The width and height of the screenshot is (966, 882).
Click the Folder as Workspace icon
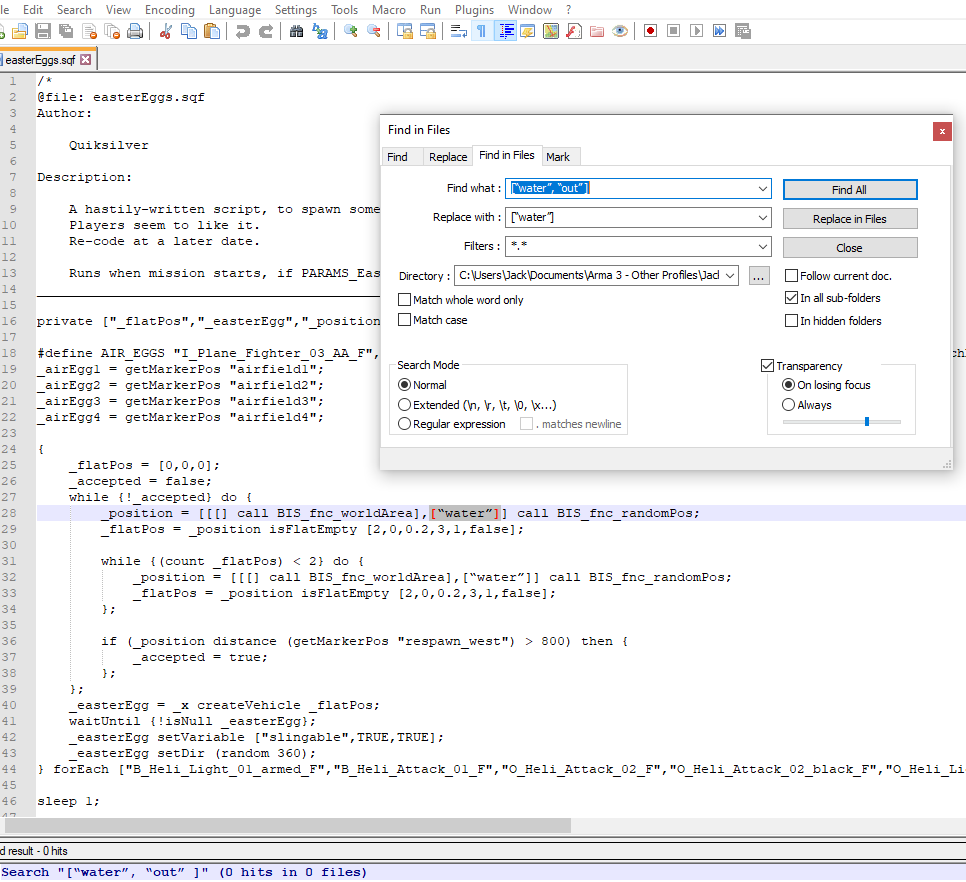(597, 31)
